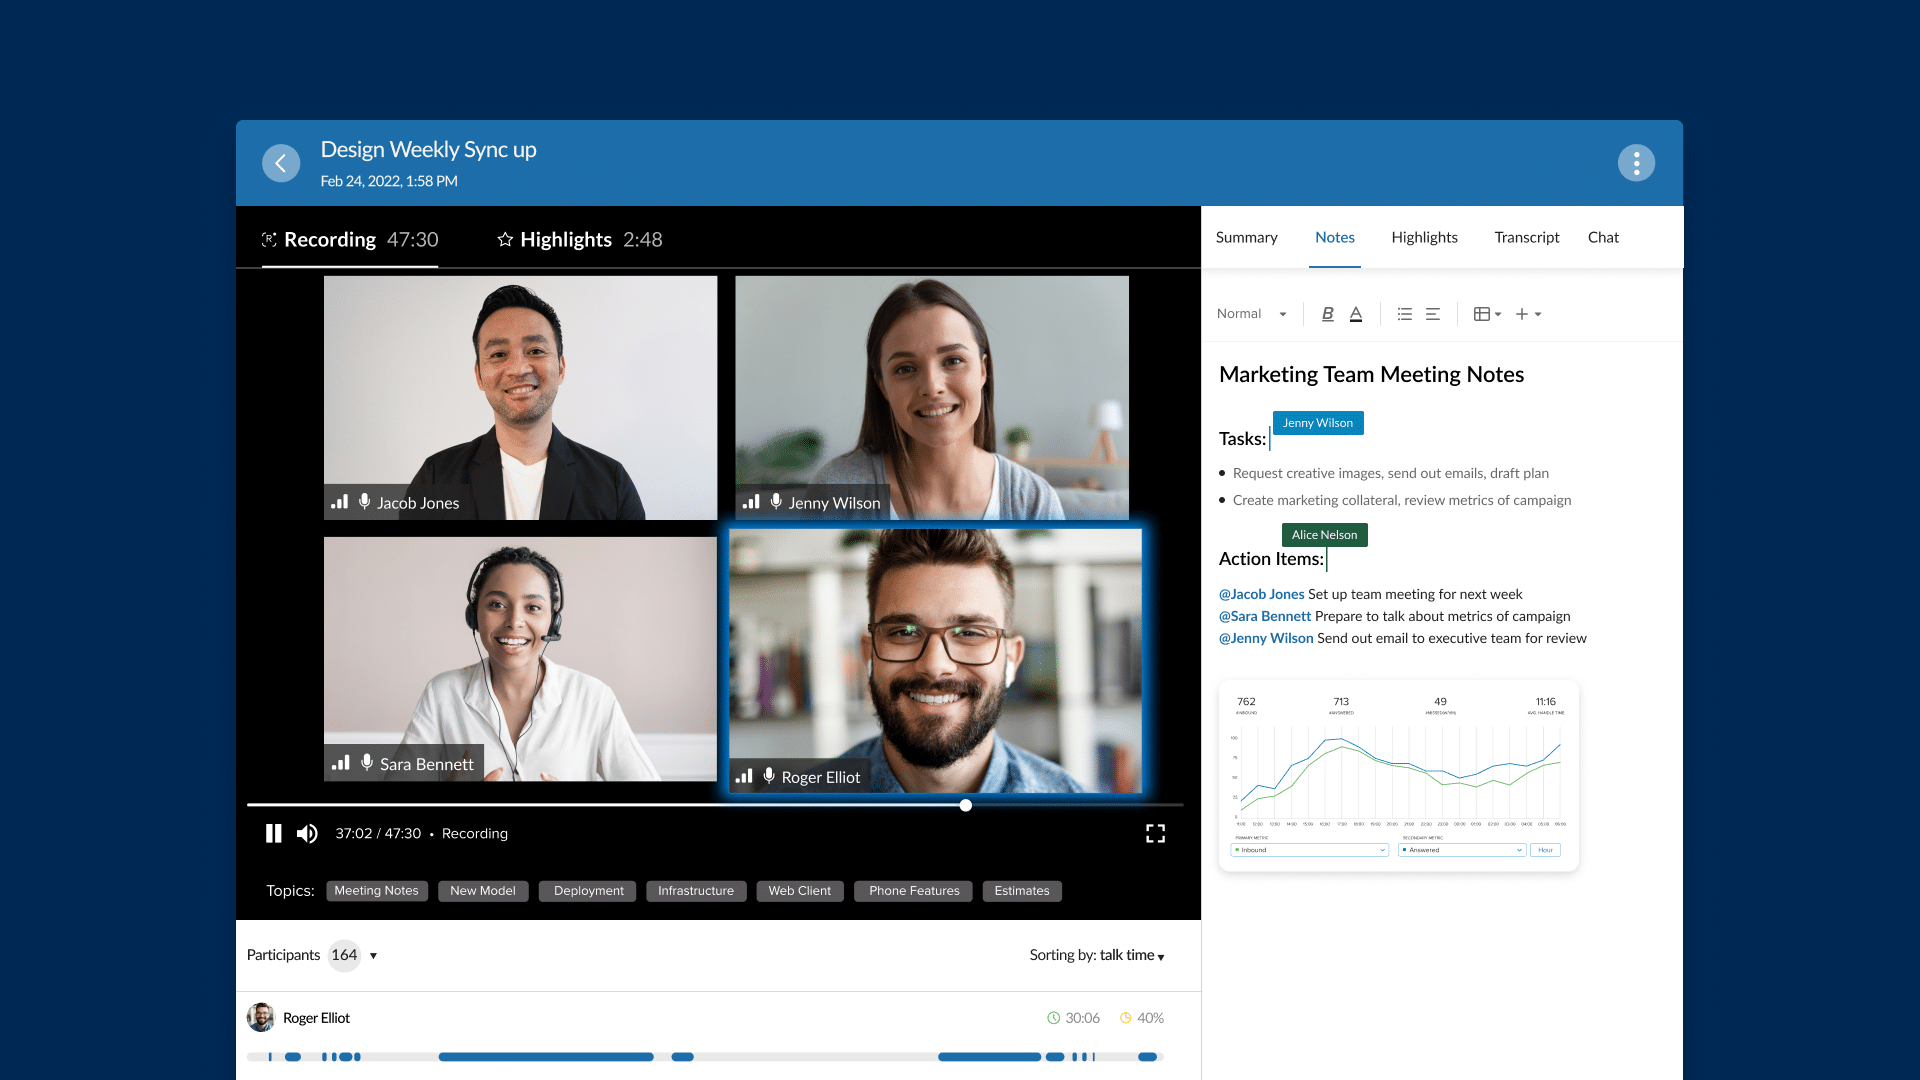Open the plus insert menu
1920x1080 pixels.
1528,314
